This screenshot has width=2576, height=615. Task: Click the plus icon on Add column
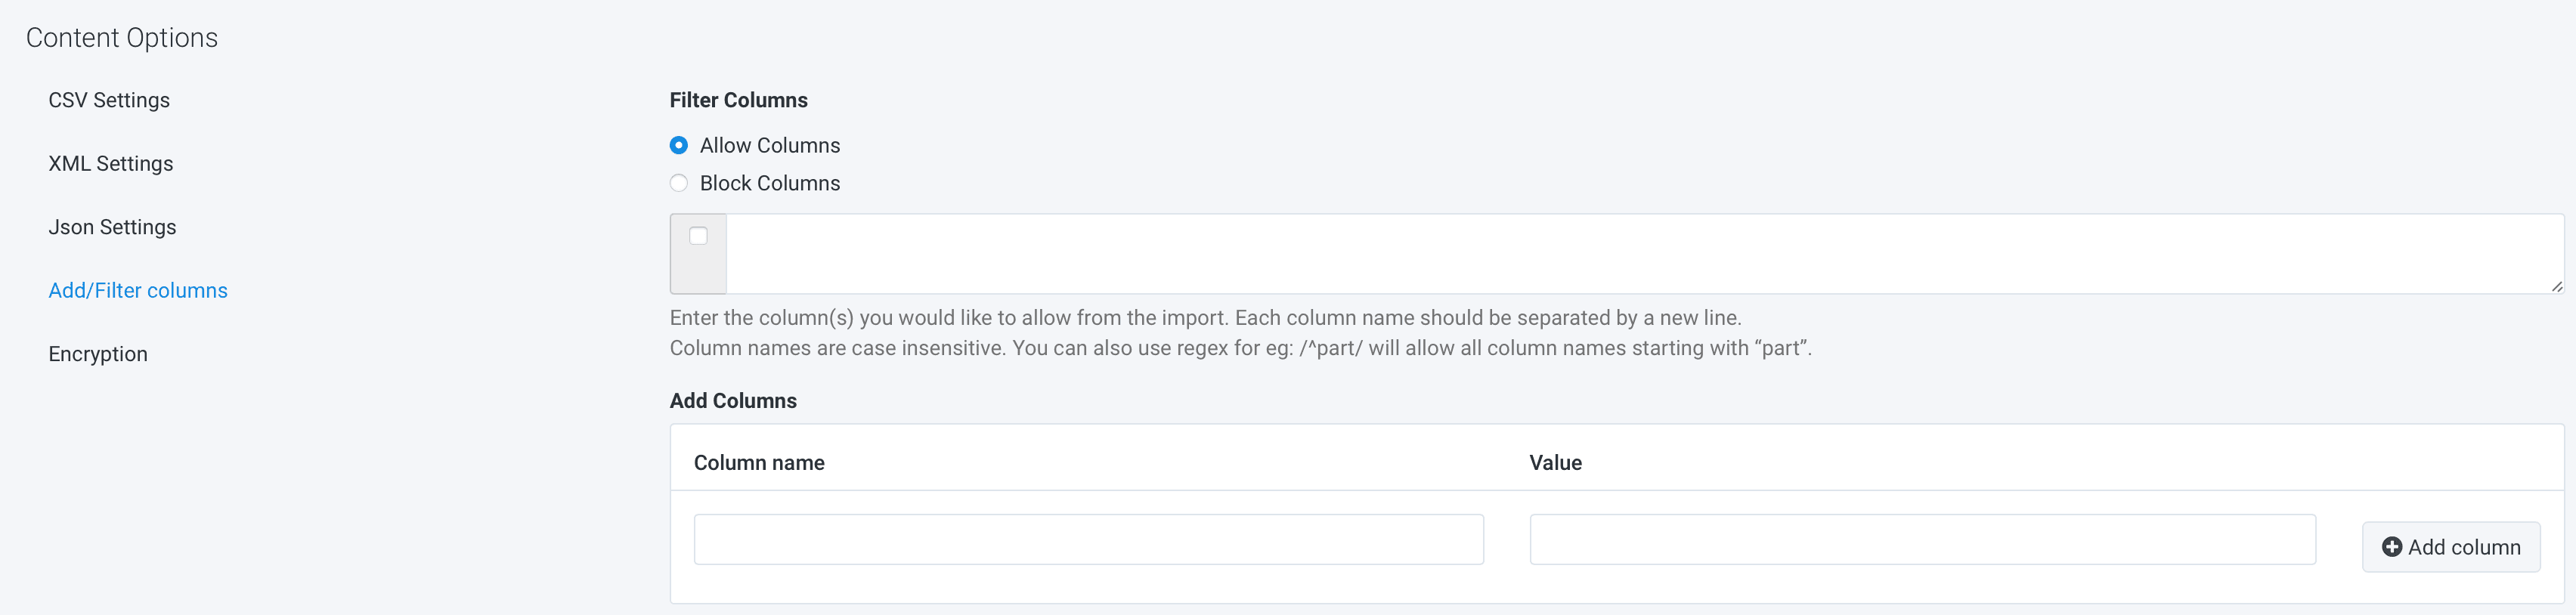click(x=2391, y=547)
